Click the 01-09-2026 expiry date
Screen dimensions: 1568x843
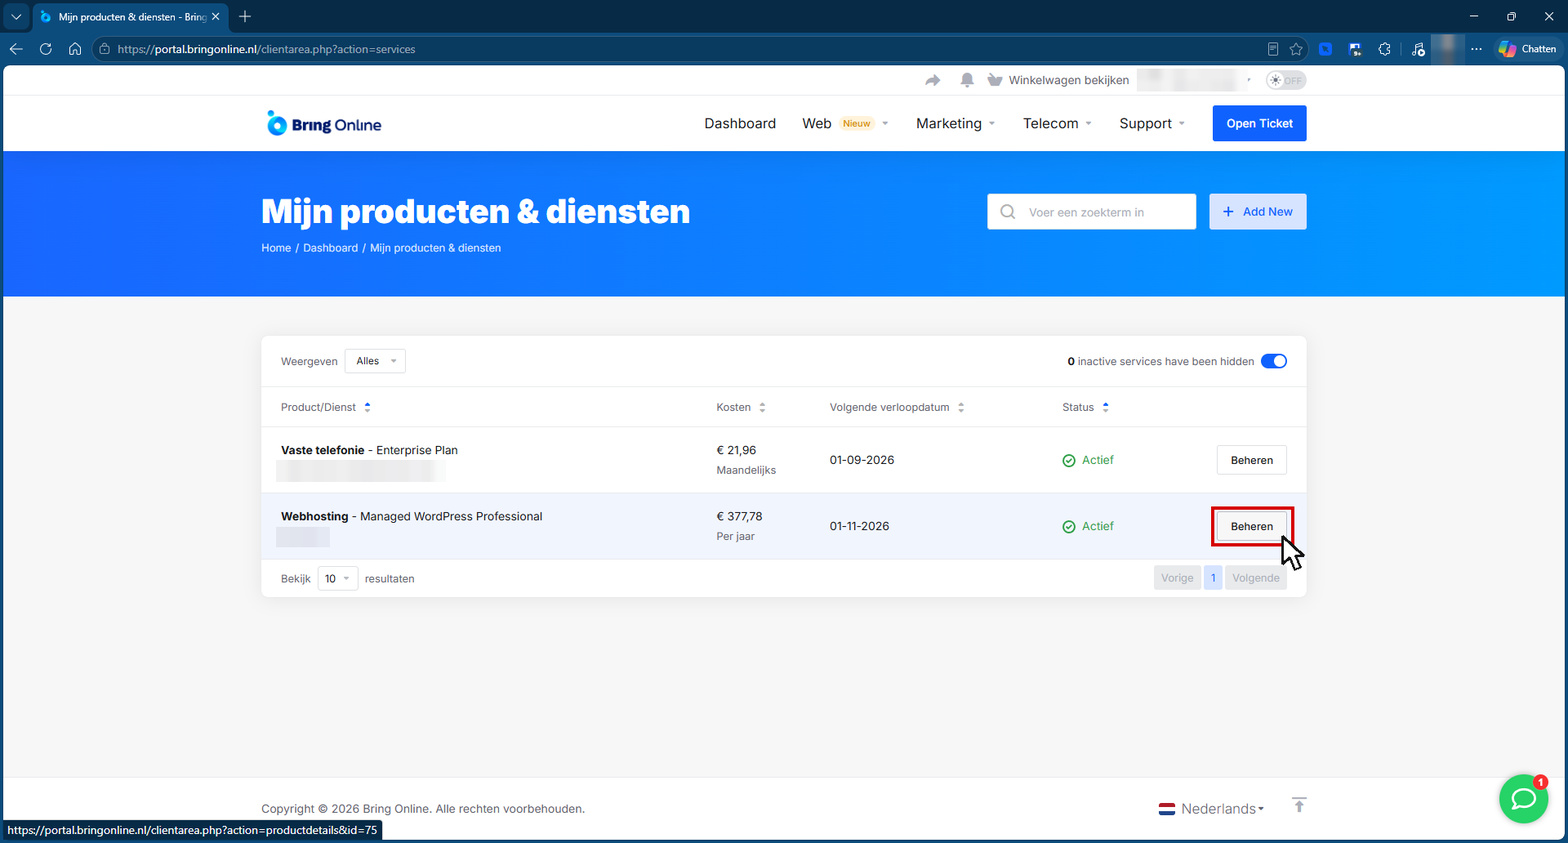(861, 460)
